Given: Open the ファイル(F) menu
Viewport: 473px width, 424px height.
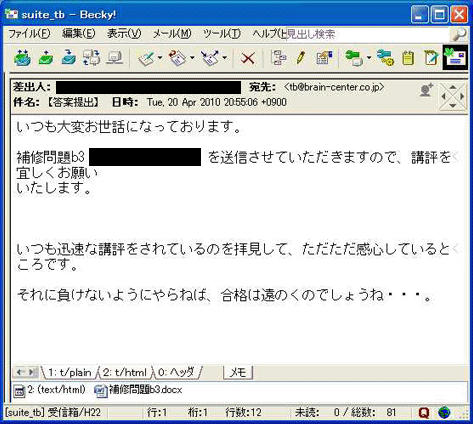Looking at the screenshot, I should 29,34.
